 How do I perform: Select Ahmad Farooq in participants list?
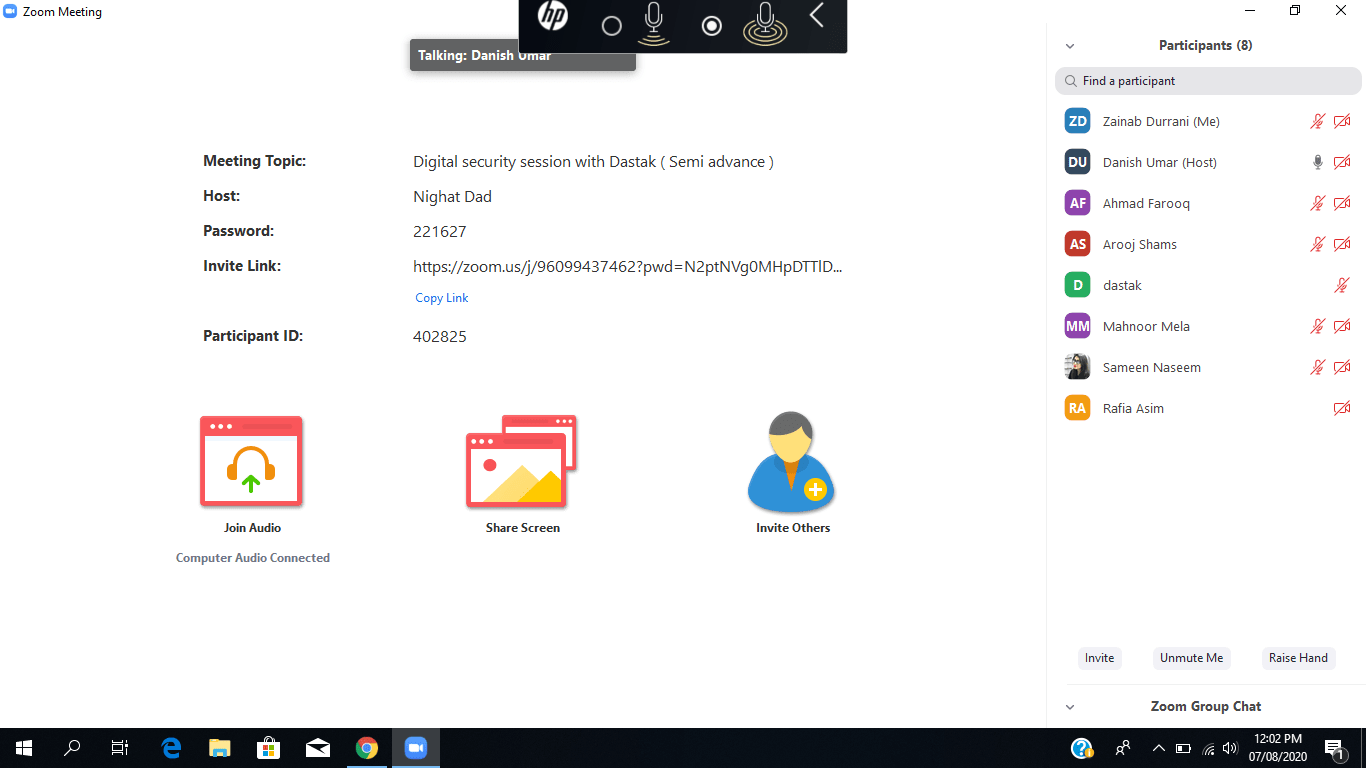[1146, 203]
